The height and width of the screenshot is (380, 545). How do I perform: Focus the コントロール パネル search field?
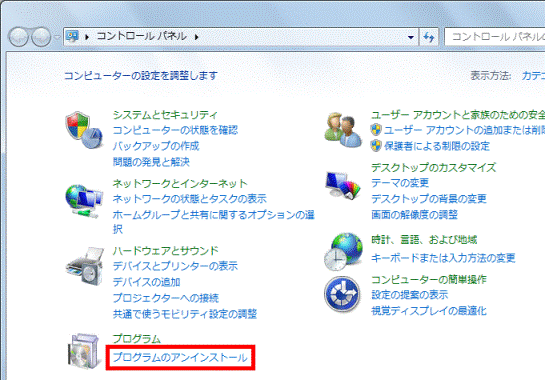tap(495, 37)
